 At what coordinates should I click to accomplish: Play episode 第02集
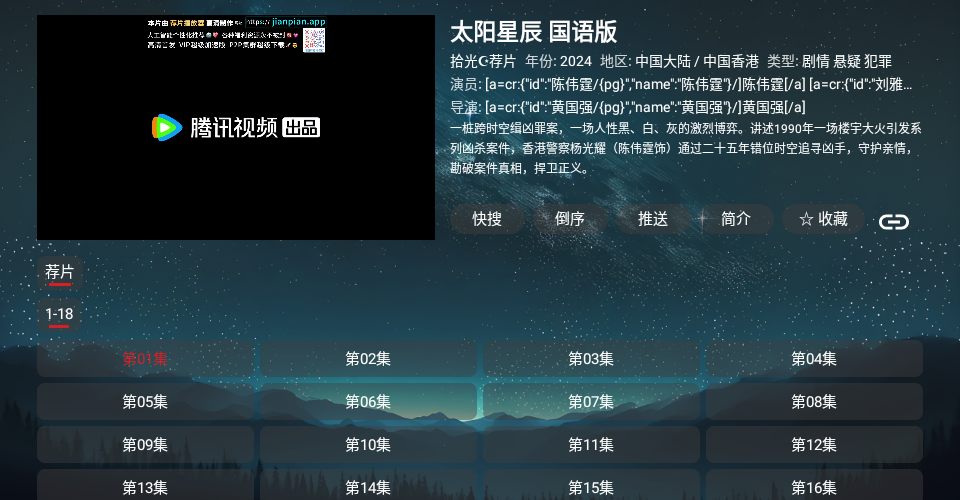368,359
